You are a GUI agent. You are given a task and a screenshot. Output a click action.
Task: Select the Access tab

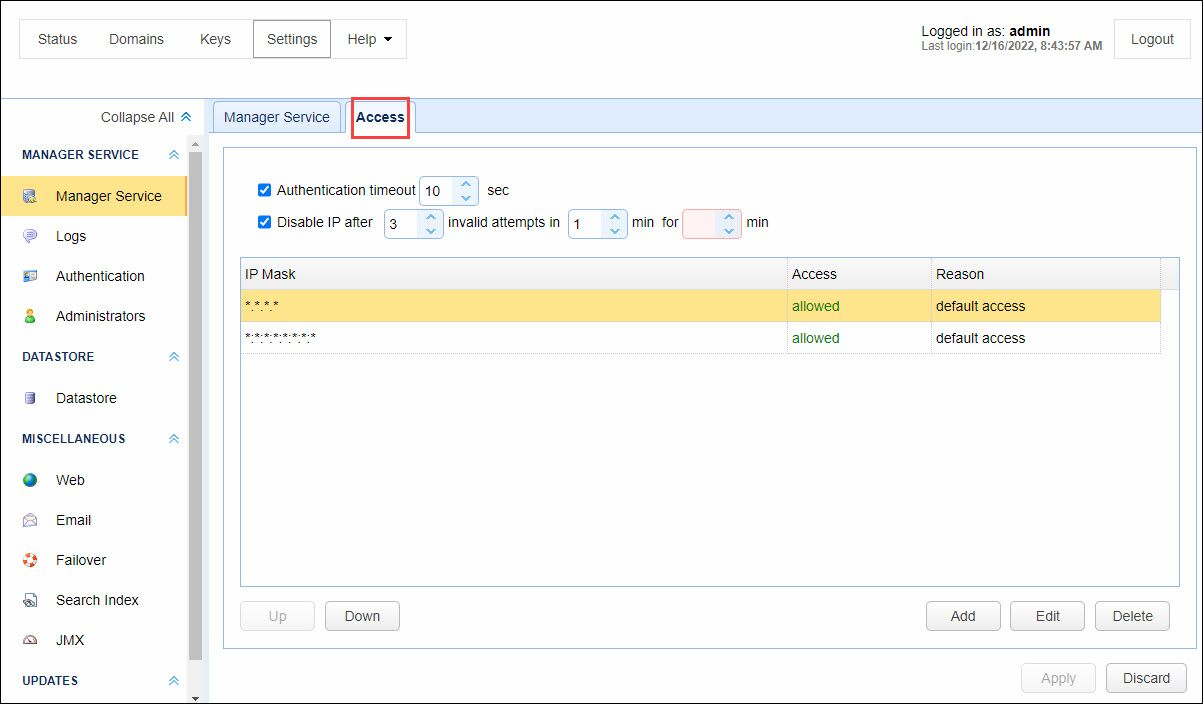pos(380,117)
